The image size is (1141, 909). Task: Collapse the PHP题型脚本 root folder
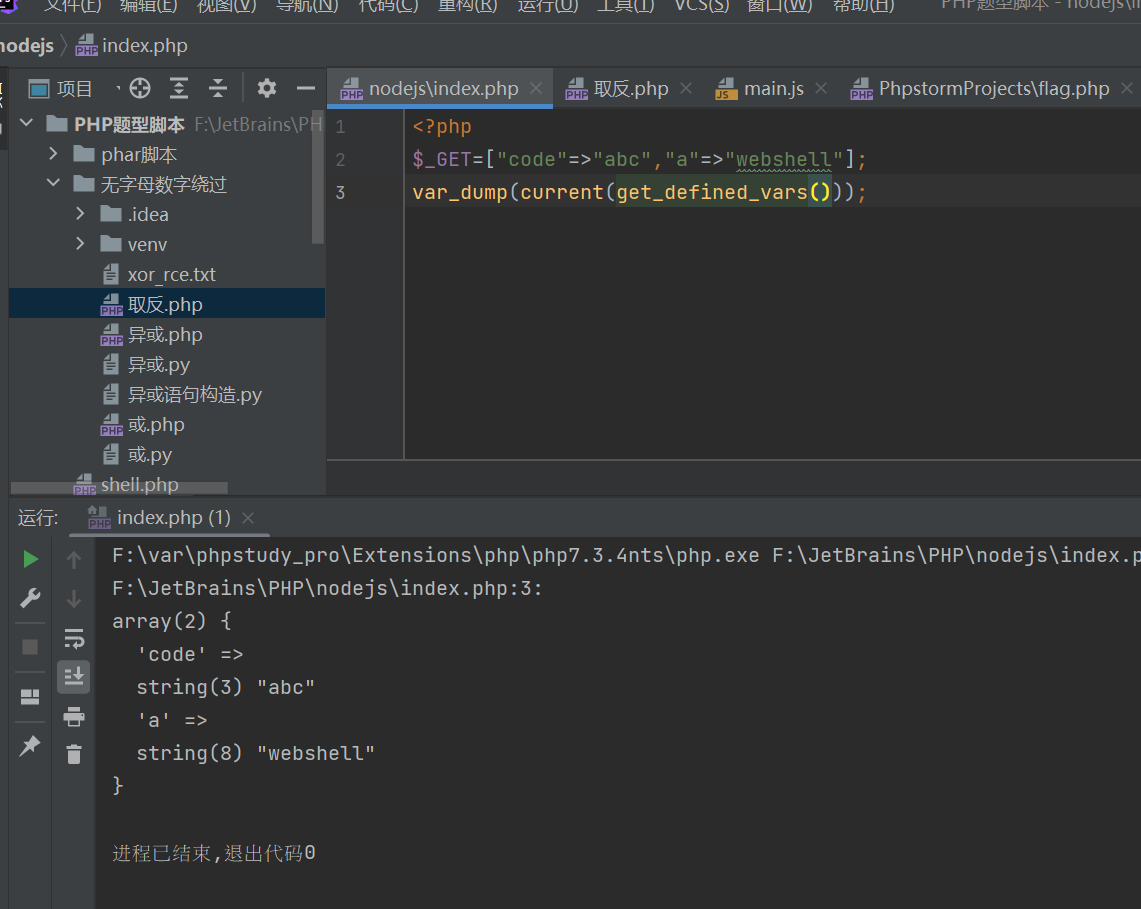(x=27, y=123)
